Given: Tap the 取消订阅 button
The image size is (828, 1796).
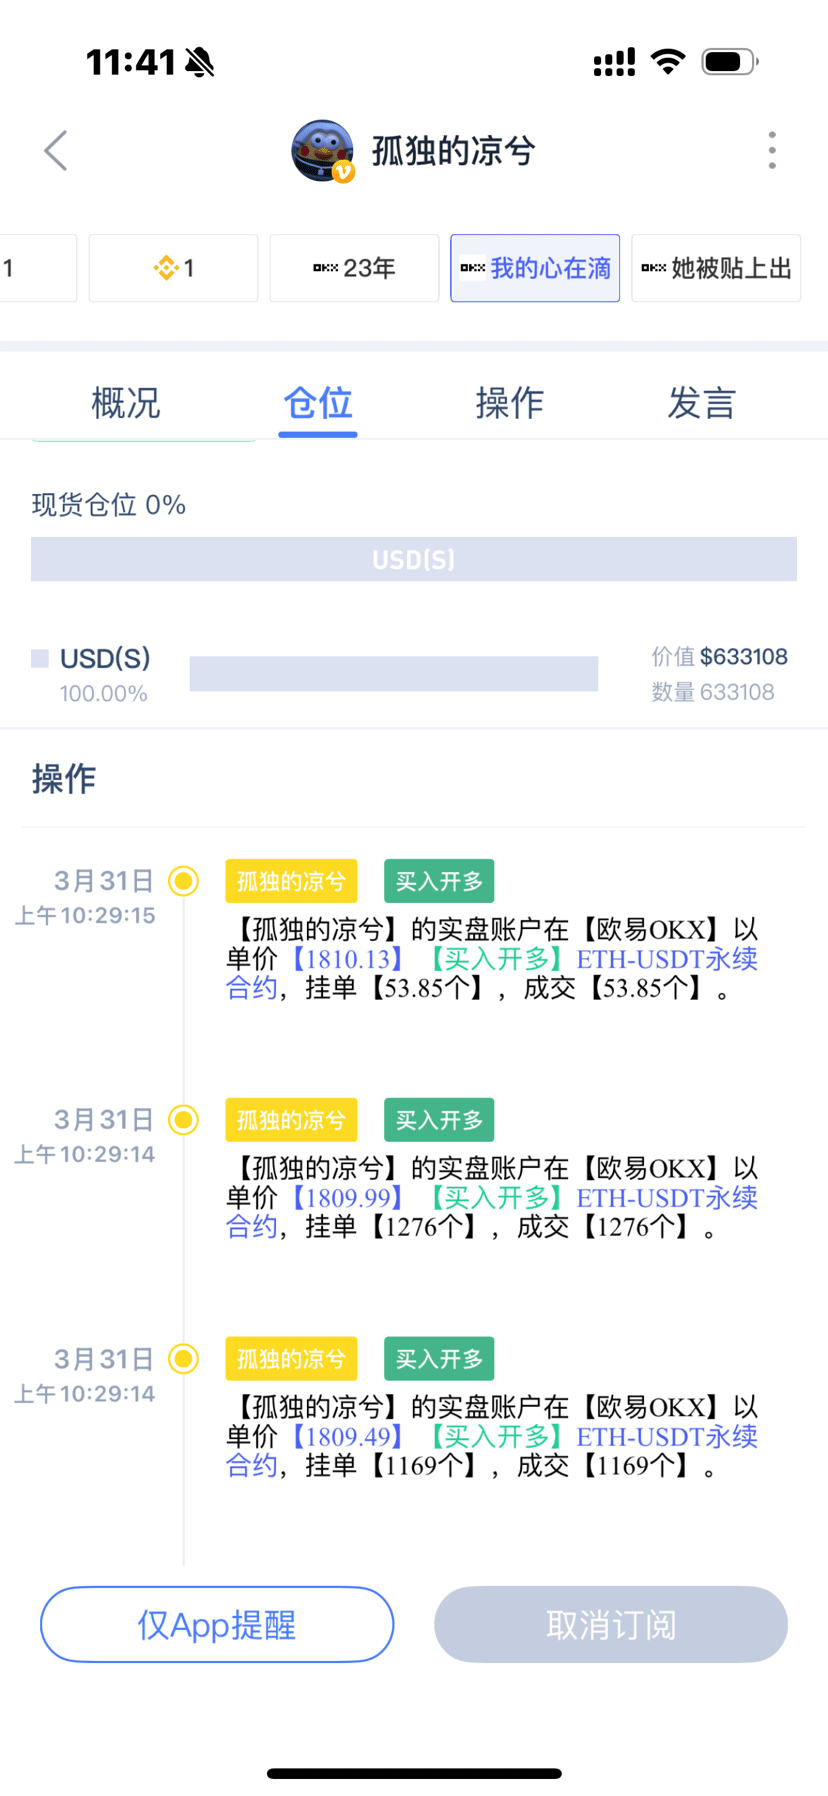Looking at the screenshot, I should pos(611,1624).
